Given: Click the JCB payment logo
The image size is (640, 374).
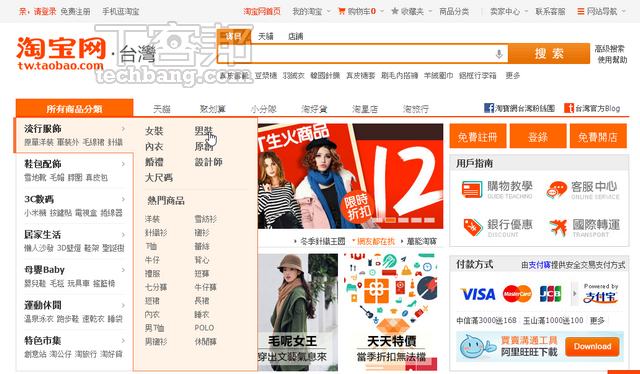Looking at the screenshot, I should (x=551, y=294).
